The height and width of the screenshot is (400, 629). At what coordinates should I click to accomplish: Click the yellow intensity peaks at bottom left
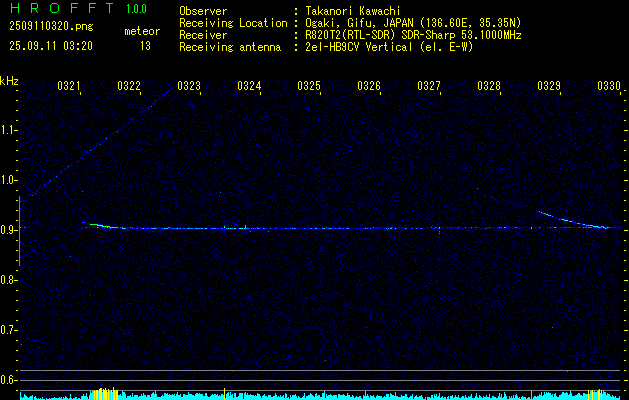[105, 393]
